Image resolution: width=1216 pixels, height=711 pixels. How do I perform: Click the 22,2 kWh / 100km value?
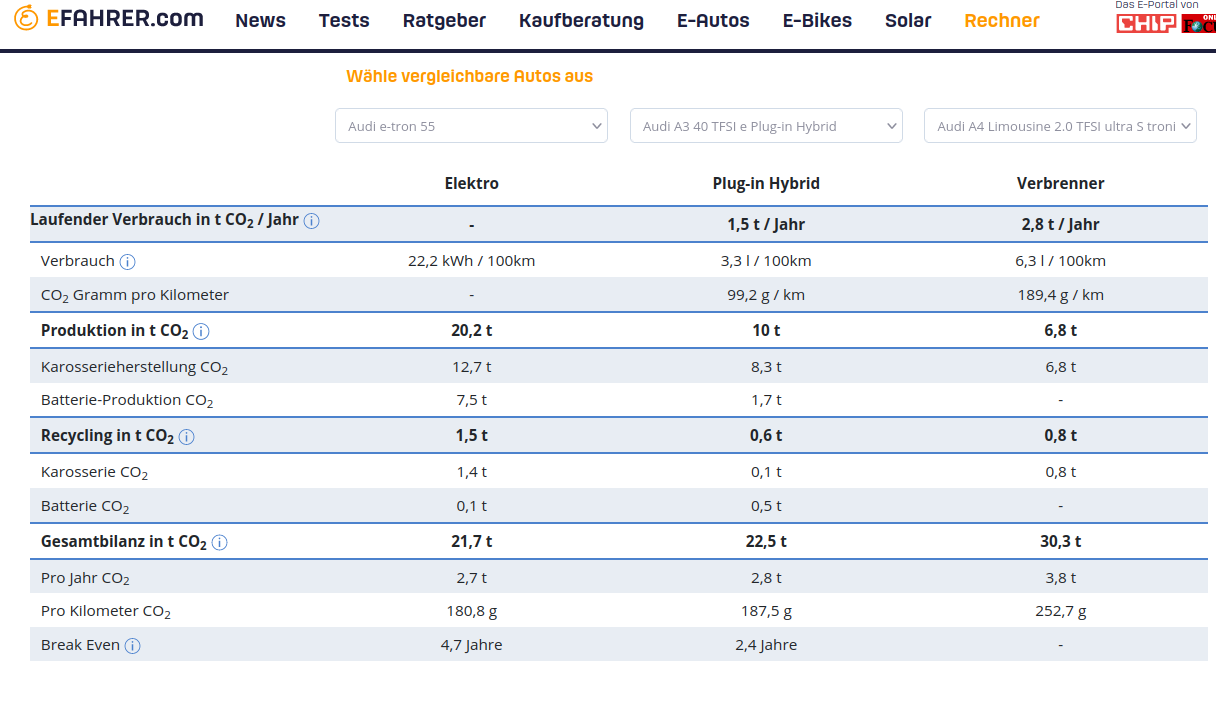(472, 261)
